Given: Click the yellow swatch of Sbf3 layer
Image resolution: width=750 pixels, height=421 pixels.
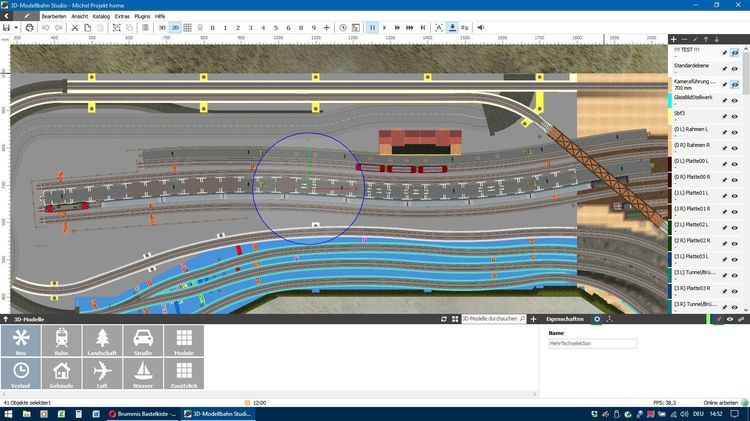Looking at the screenshot, I should coord(670,116).
